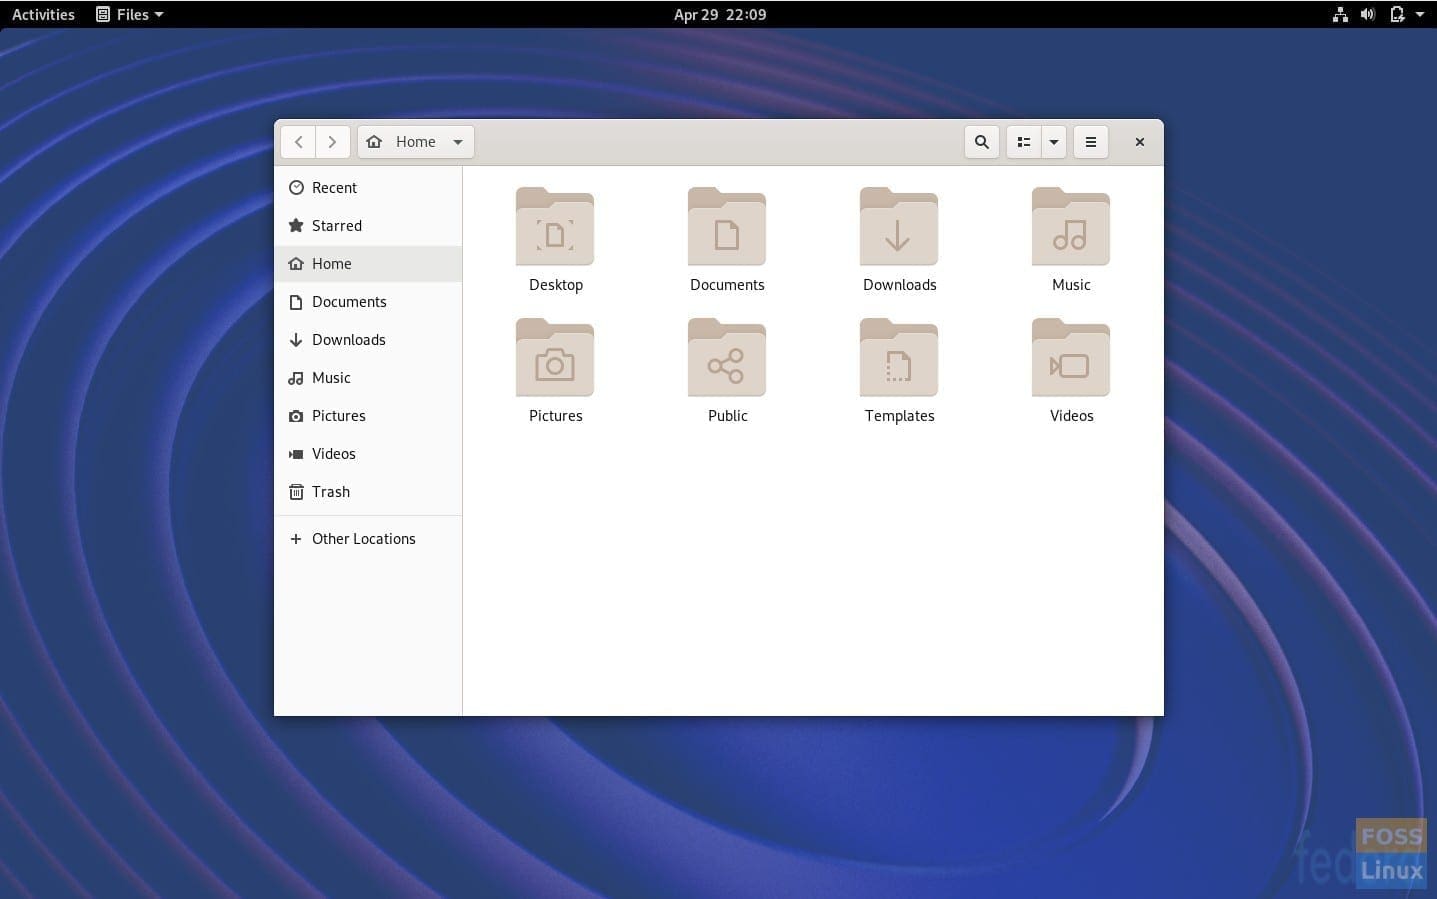Viewport: 1437px width, 899px height.
Task: Open the Activities overview
Action: [x=43, y=14]
